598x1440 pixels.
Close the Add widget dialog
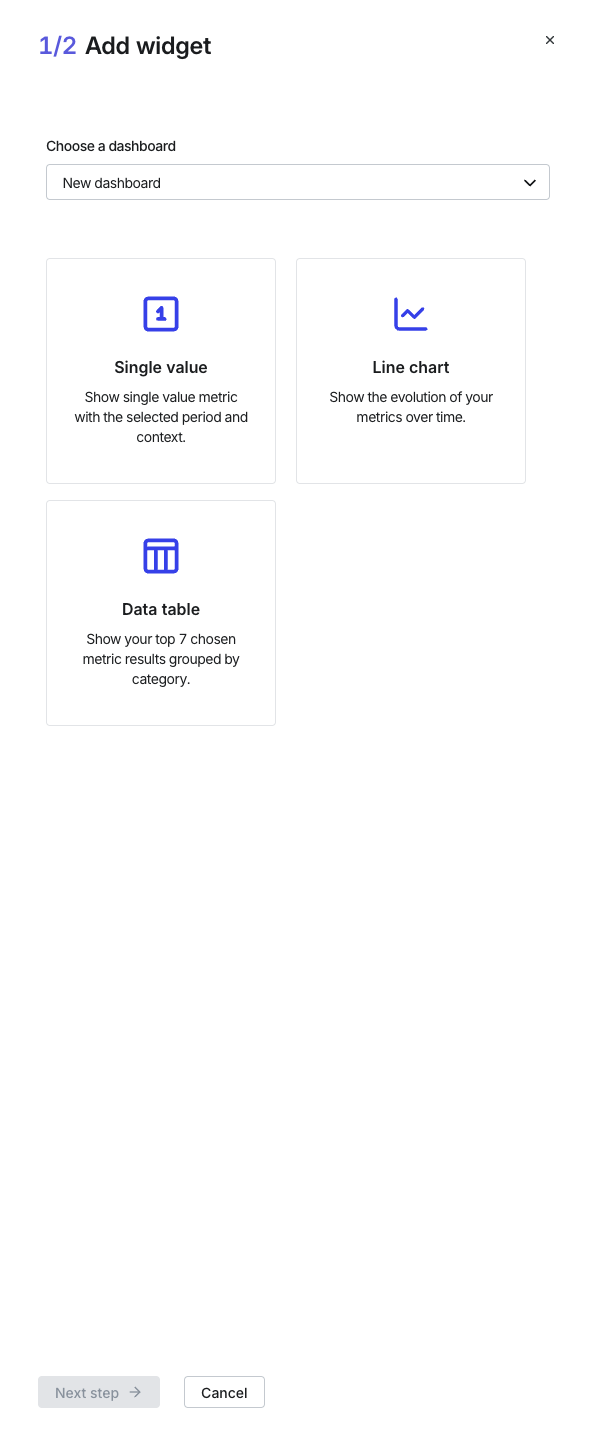(550, 40)
